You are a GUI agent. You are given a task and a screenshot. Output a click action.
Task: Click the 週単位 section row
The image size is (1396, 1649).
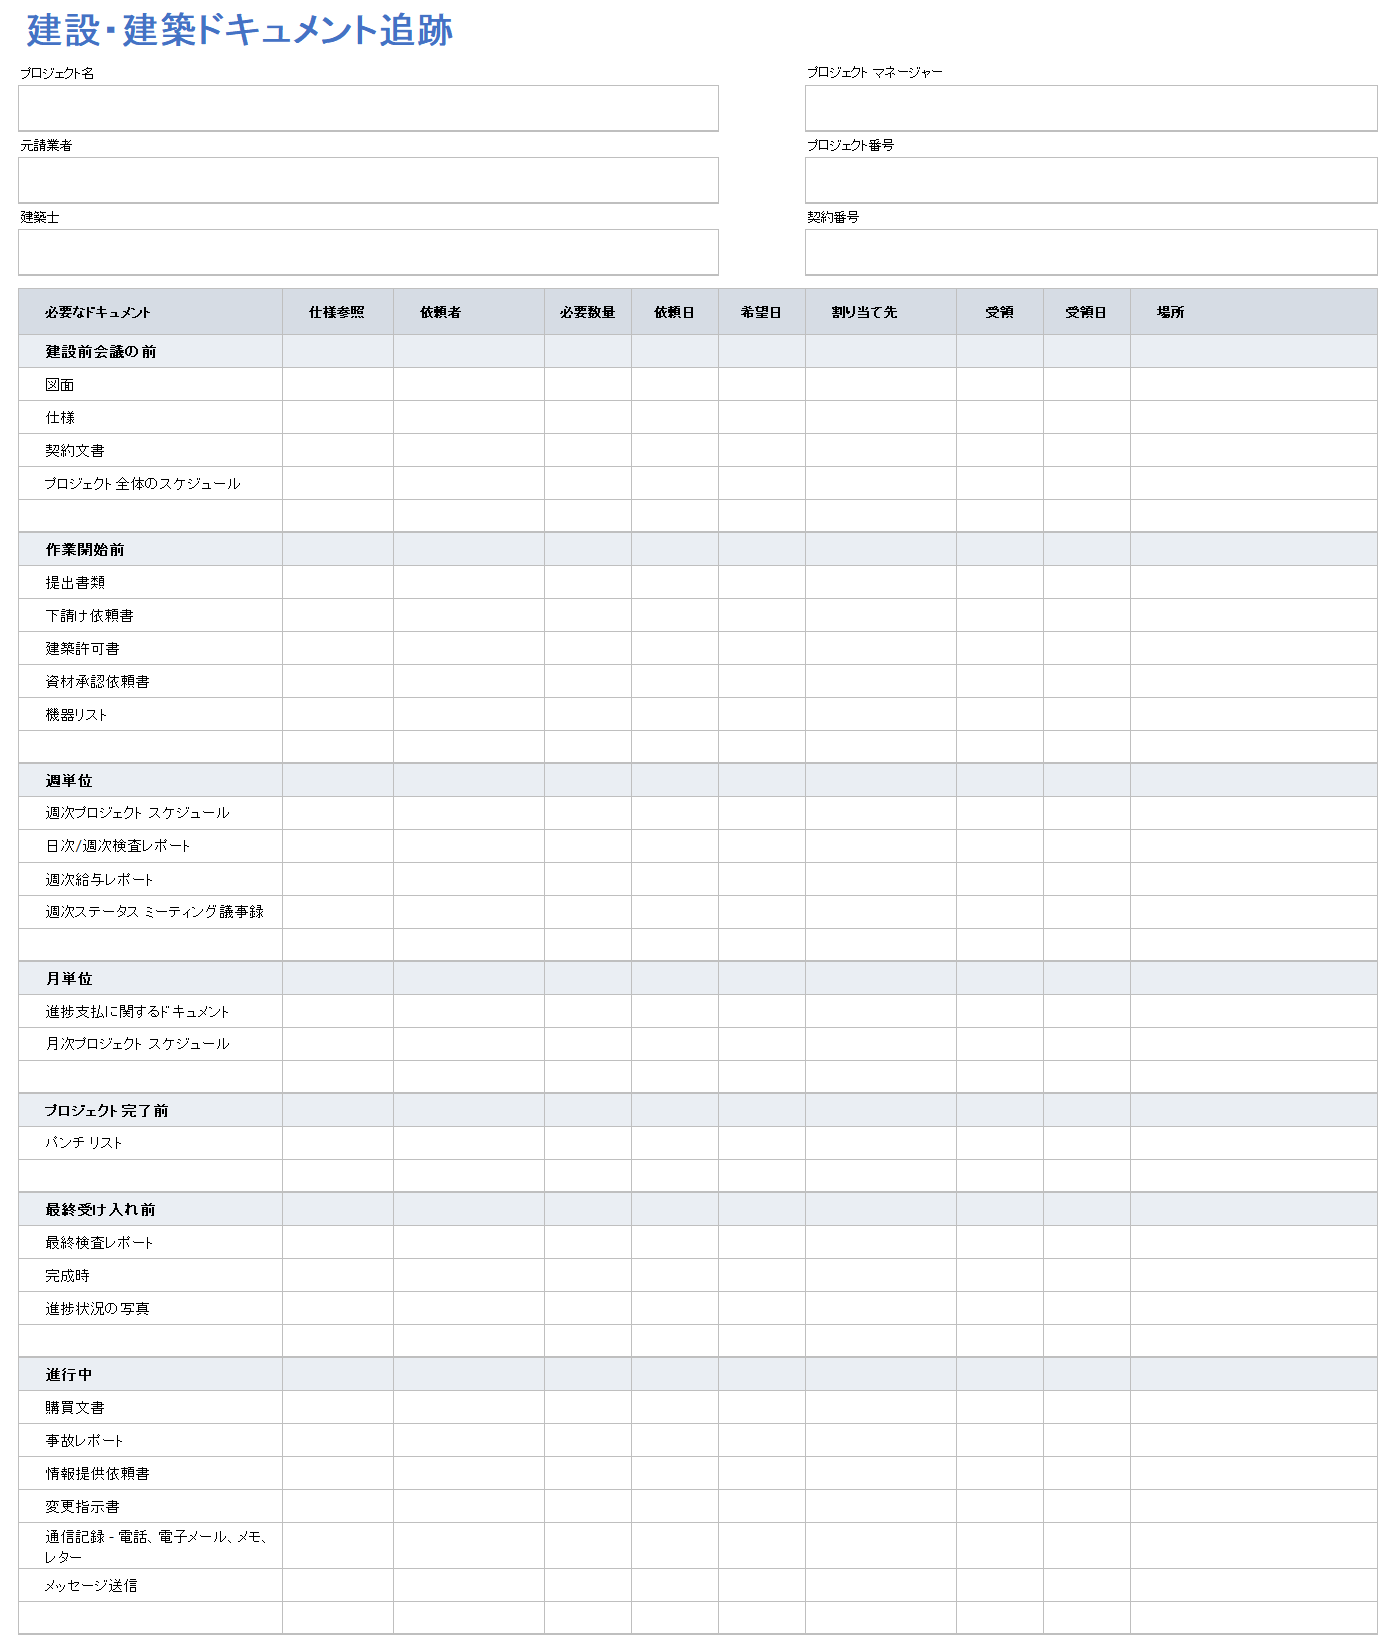click(698, 780)
